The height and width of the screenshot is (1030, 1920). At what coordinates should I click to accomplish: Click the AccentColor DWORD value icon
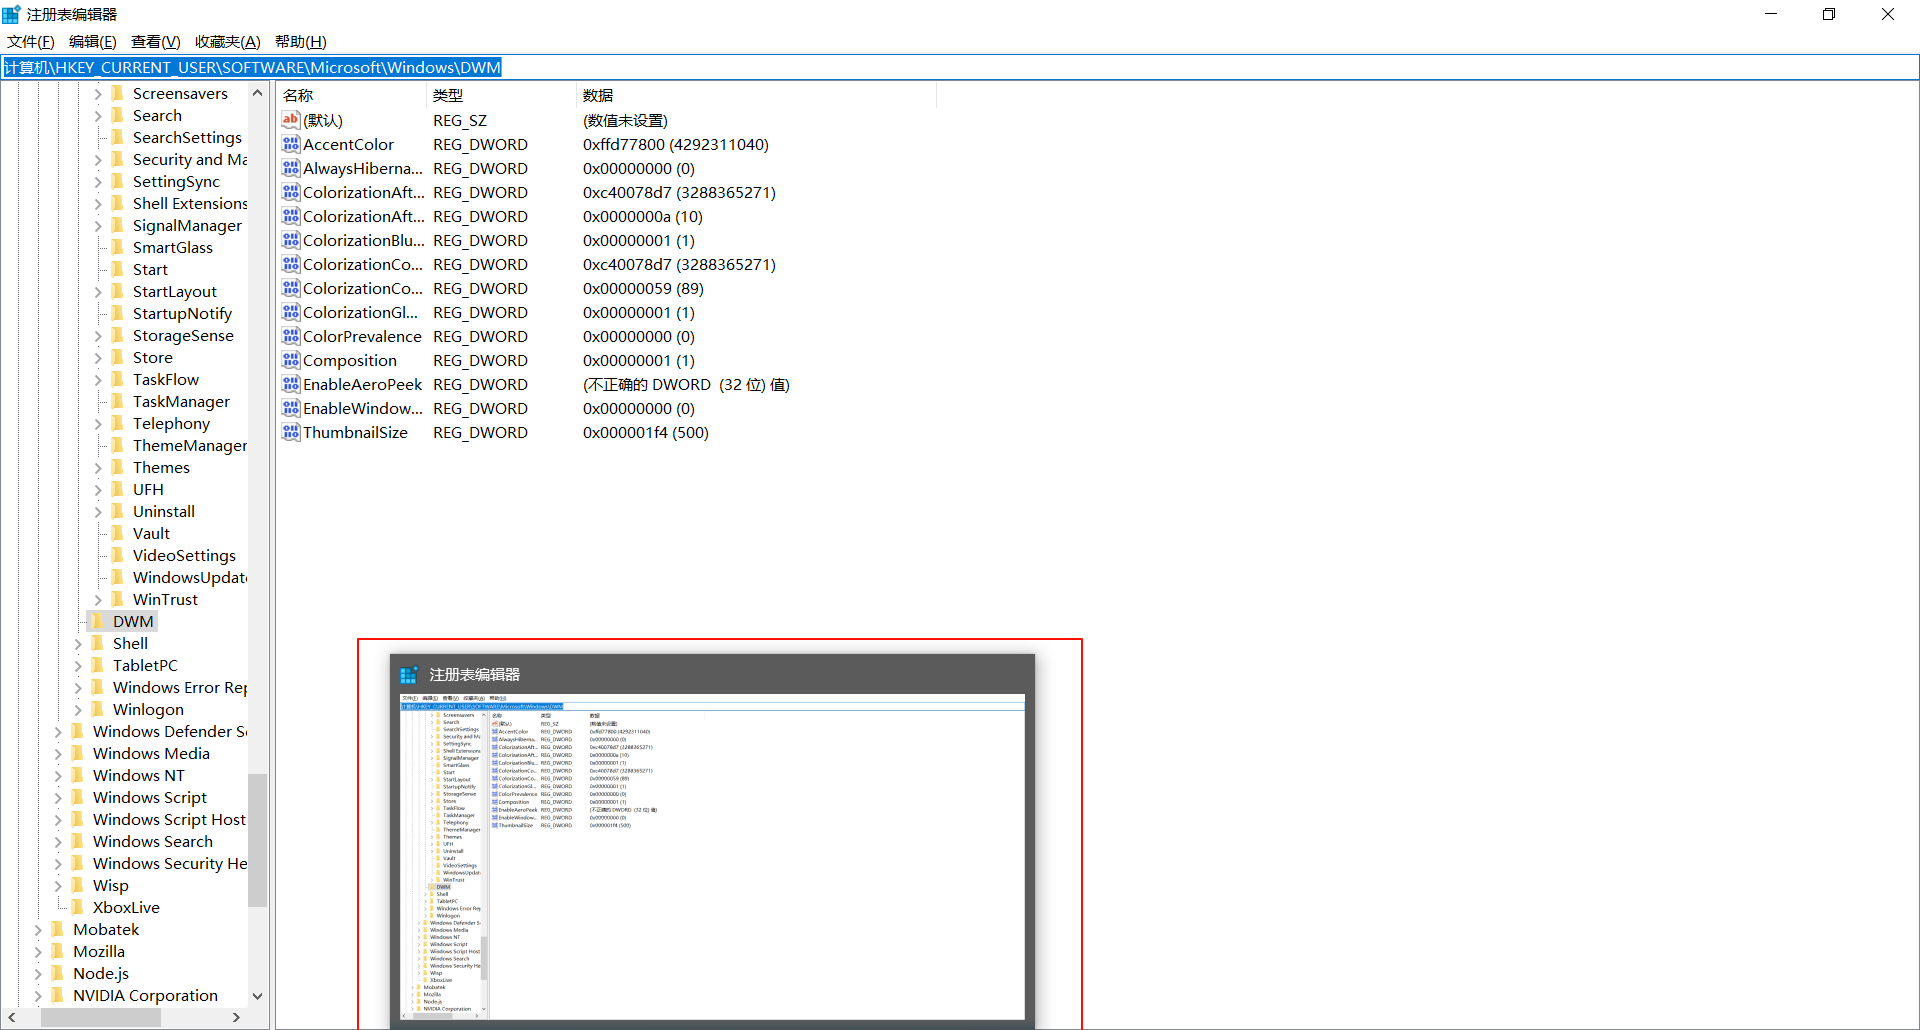point(291,144)
